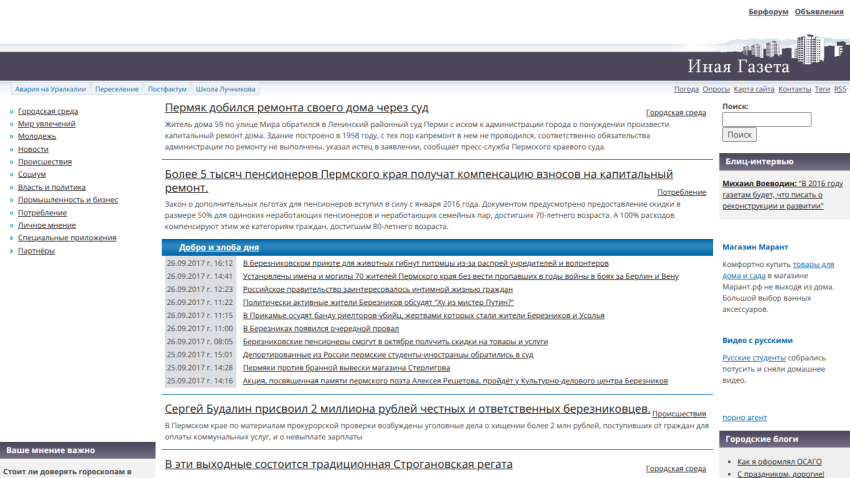Screen dimensions: 850x478
Task: Open news about Депортированные студенты-иностранцы
Action: point(388,354)
